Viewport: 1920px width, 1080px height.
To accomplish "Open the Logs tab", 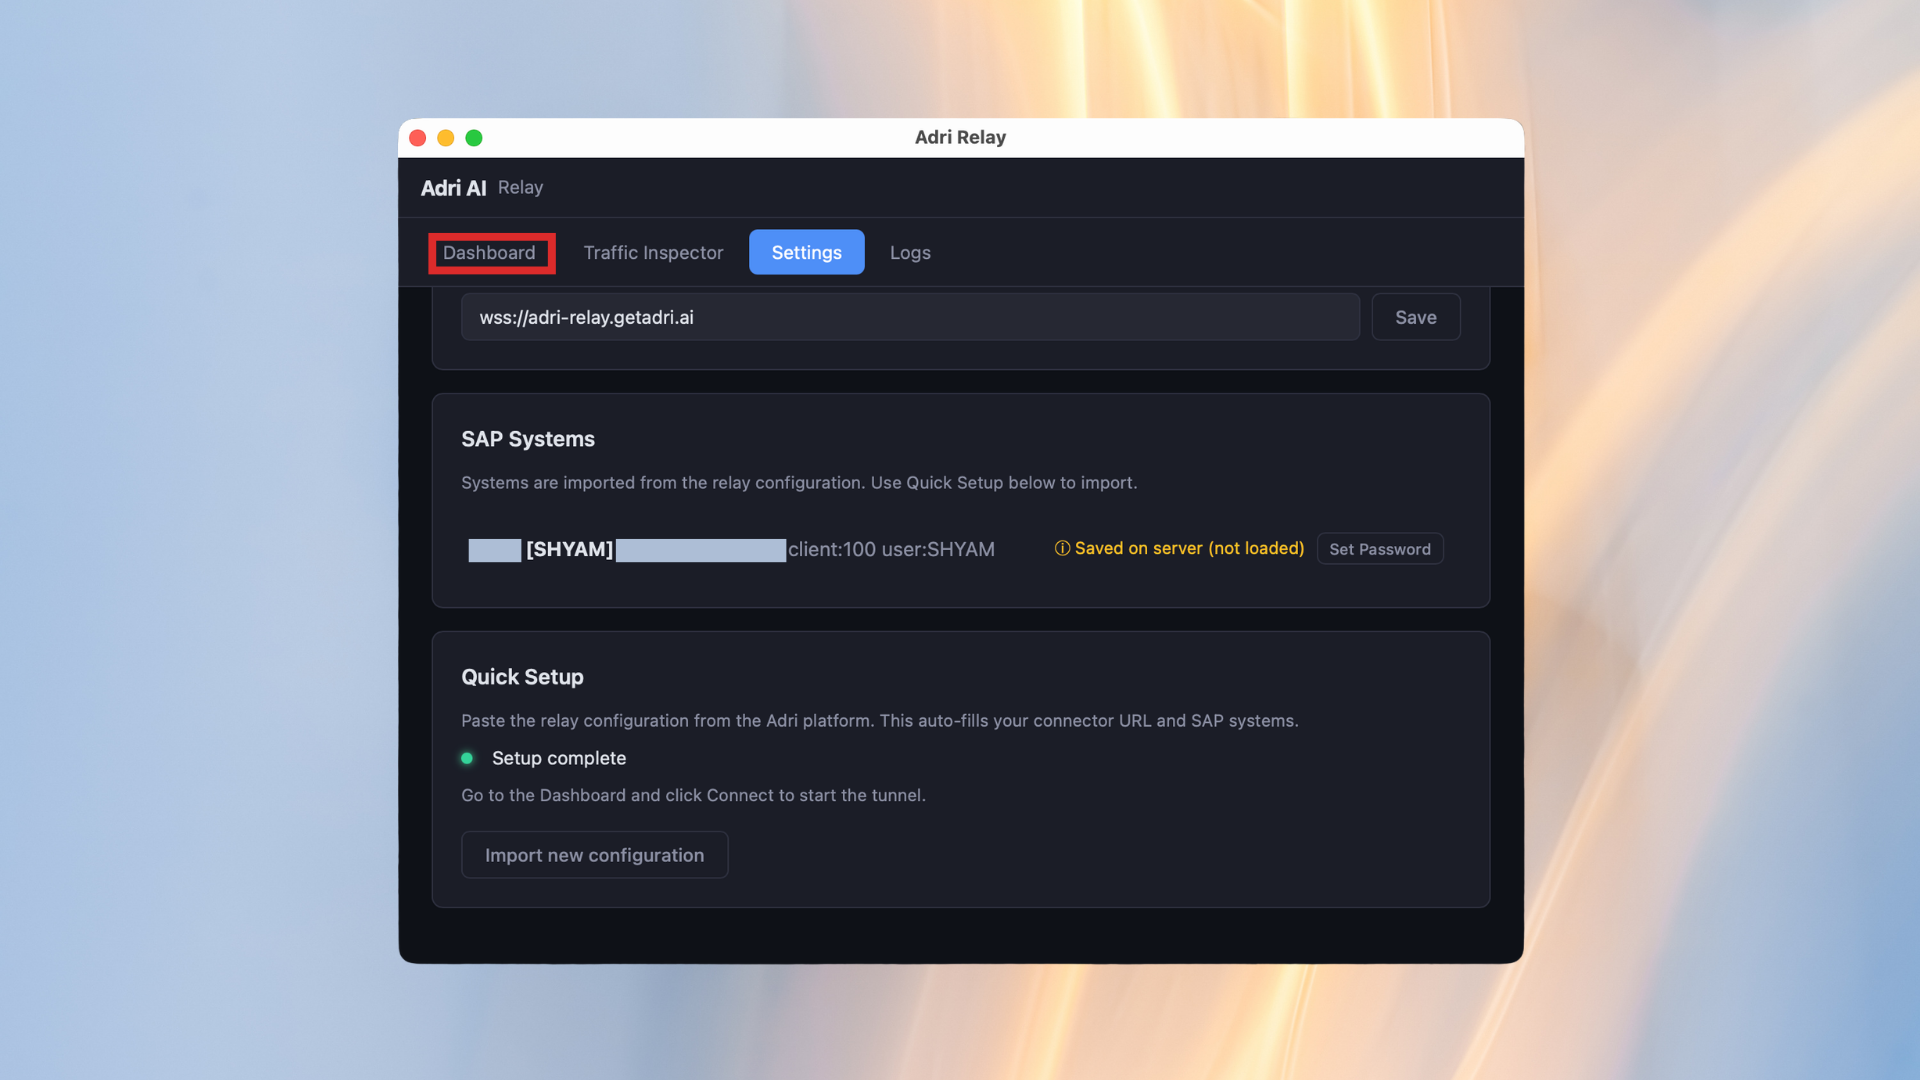I will point(909,252).
